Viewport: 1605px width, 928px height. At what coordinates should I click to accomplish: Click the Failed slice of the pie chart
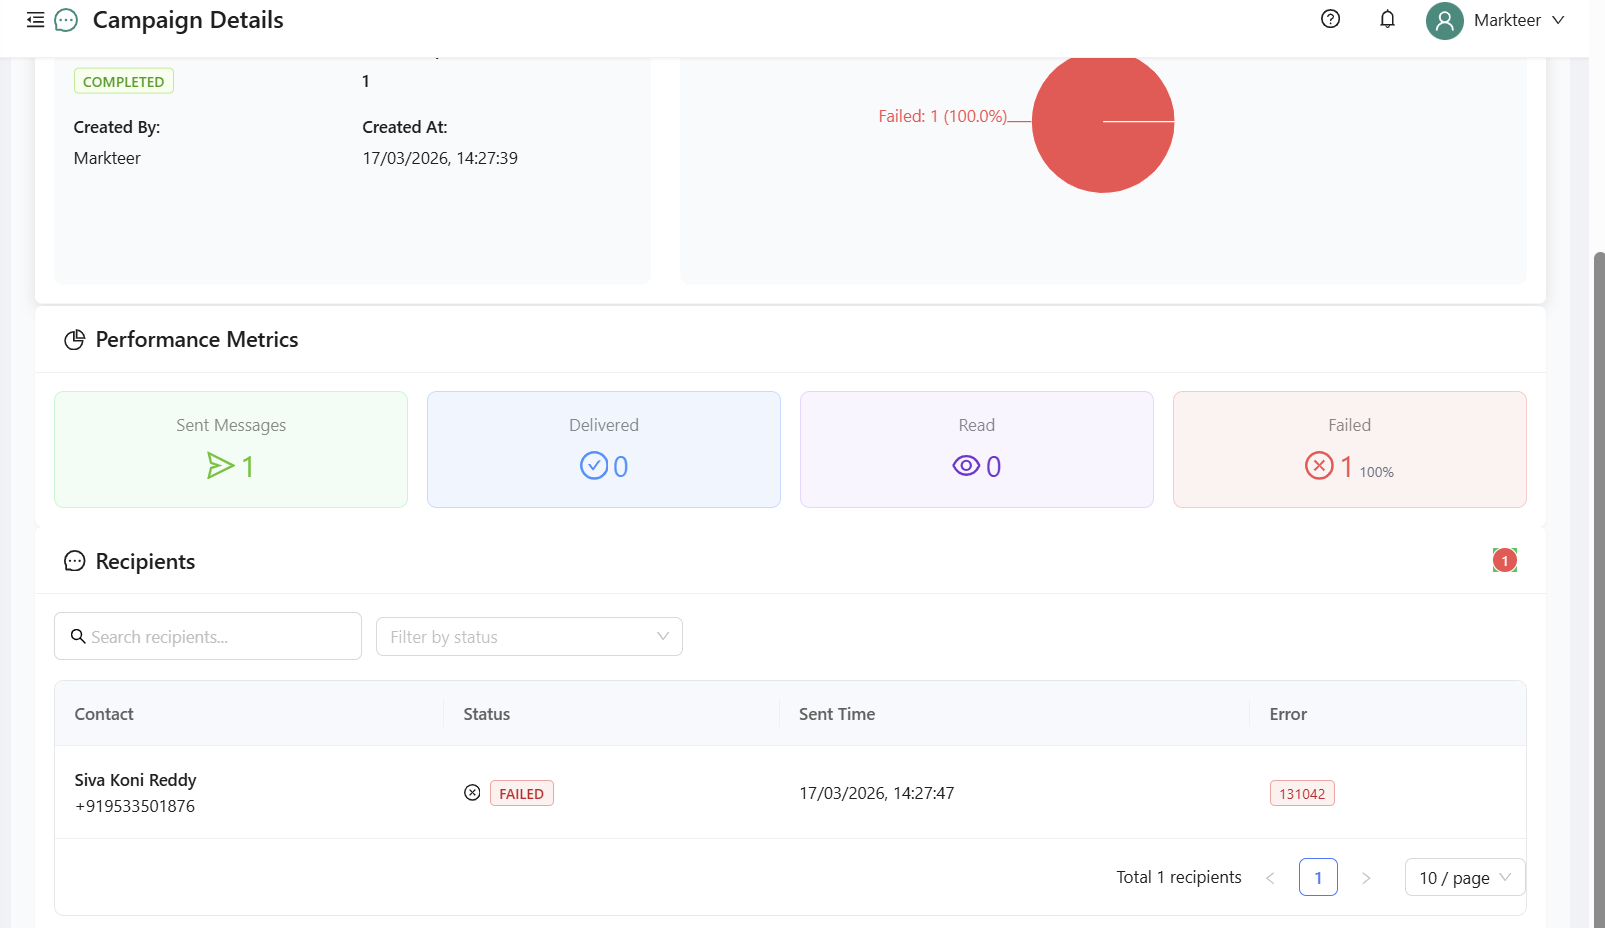pyautogui.click(x=1103, y=122)
